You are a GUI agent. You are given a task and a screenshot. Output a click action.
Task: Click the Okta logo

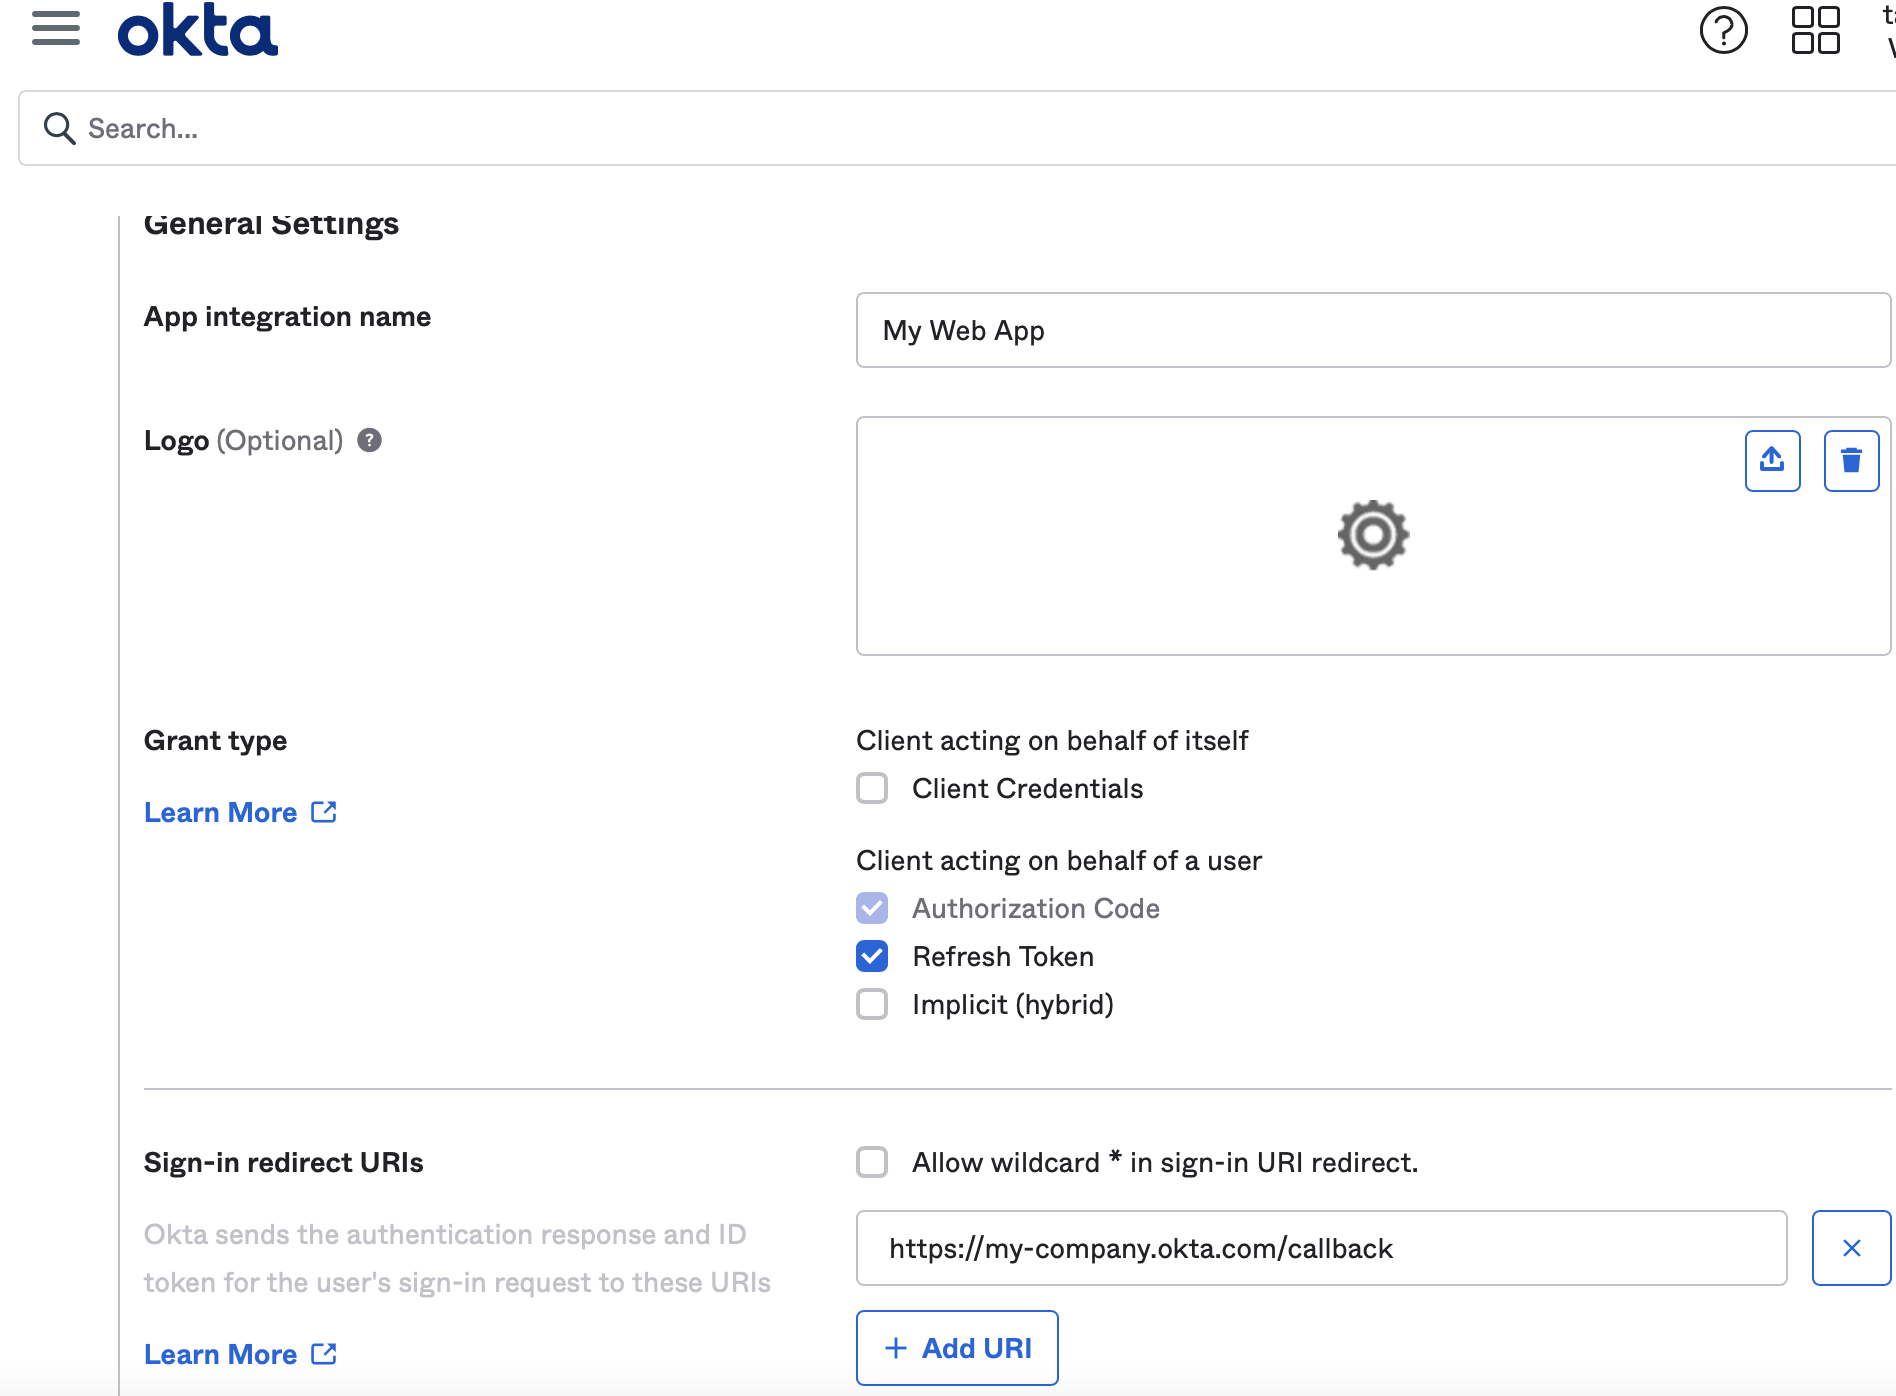tap(197, 28)
